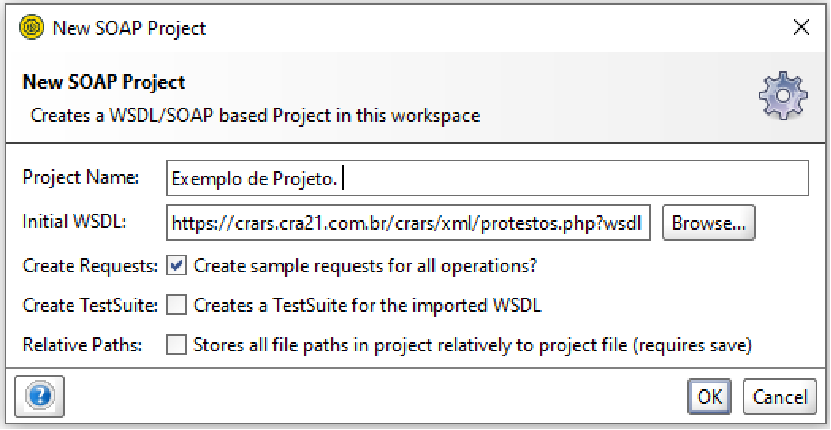
Task: Close the New SOAP Project dialog
Action: 801,28
